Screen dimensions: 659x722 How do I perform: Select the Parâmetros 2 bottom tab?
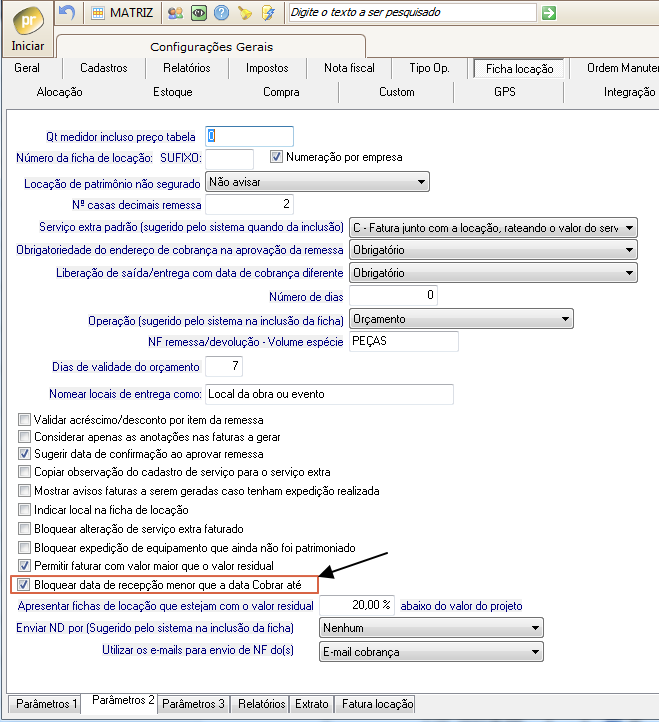120,702
